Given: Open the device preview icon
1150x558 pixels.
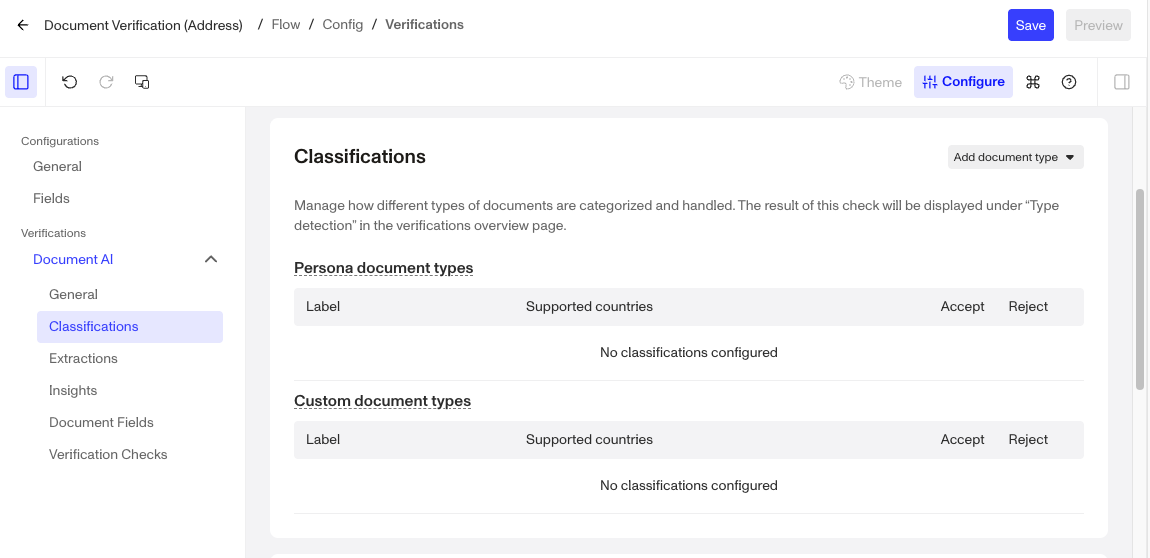Looking at the screenshot, I should pos(142,82).
